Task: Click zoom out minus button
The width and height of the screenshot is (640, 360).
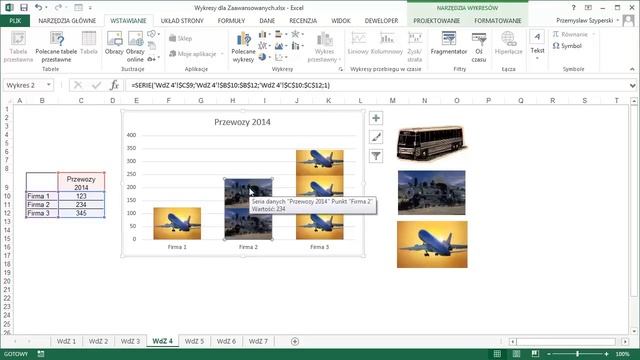Action: 549,354
